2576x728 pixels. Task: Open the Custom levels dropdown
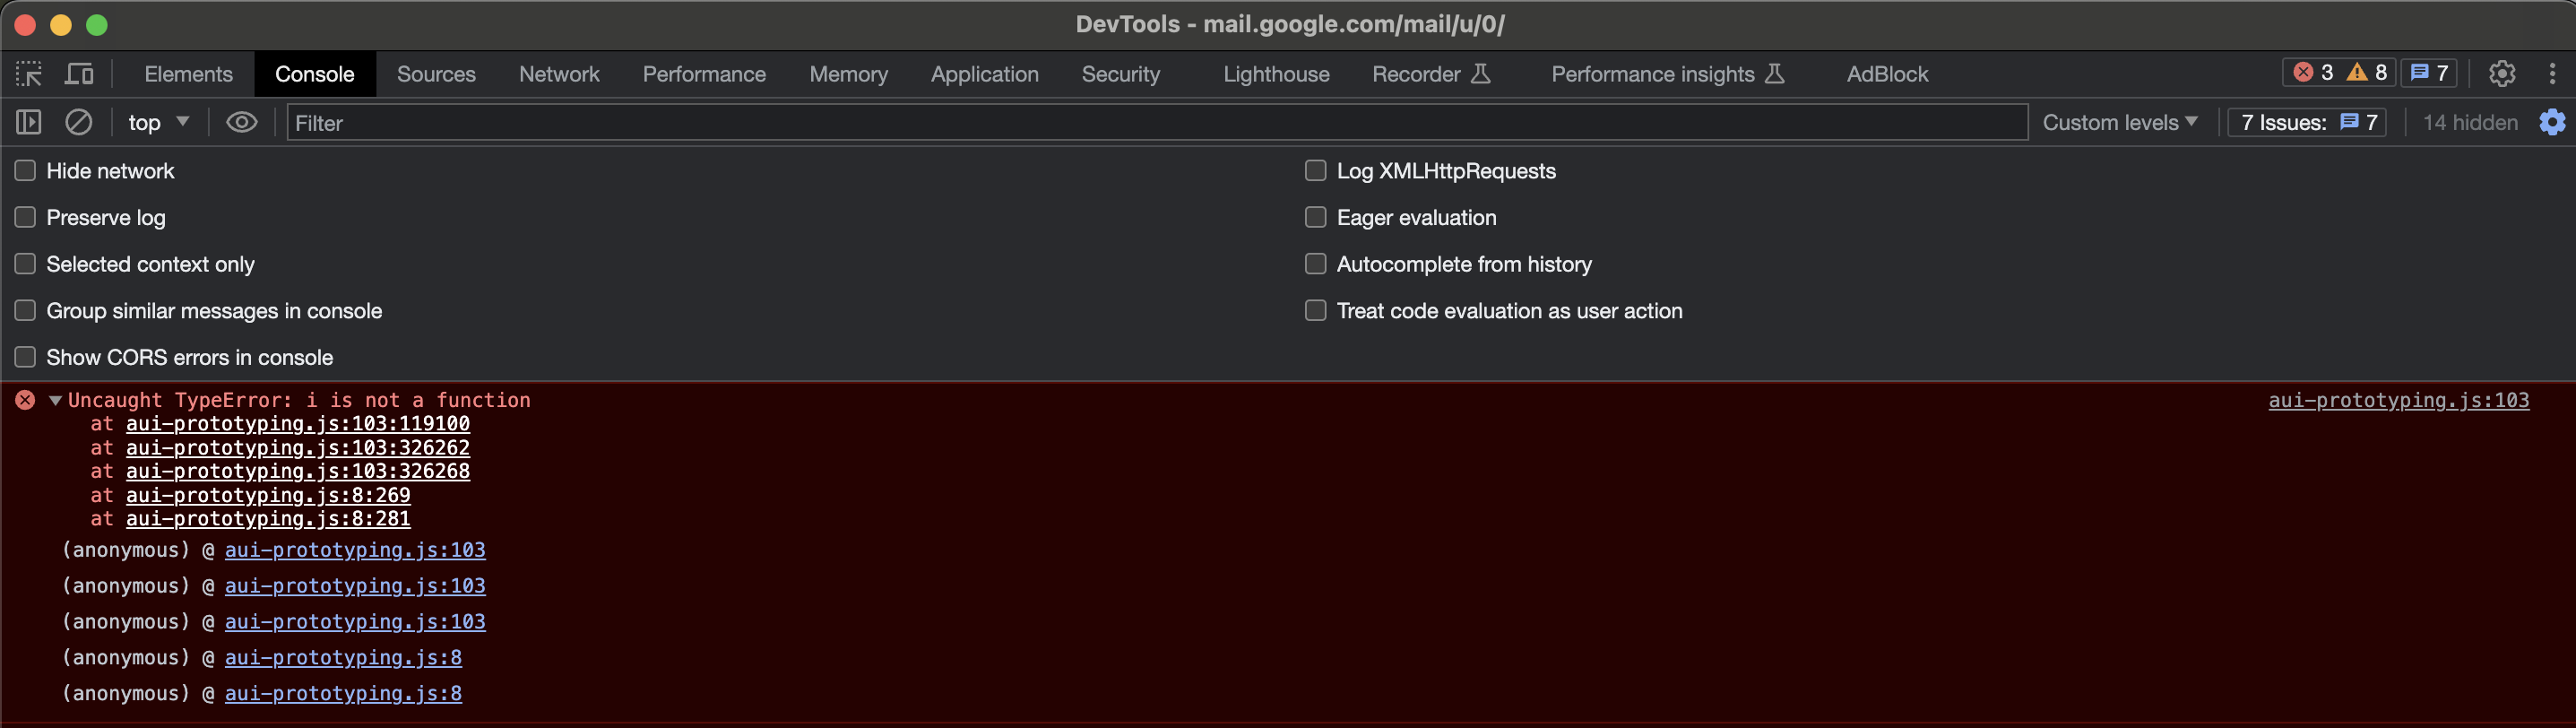(x=2120, y=122)
